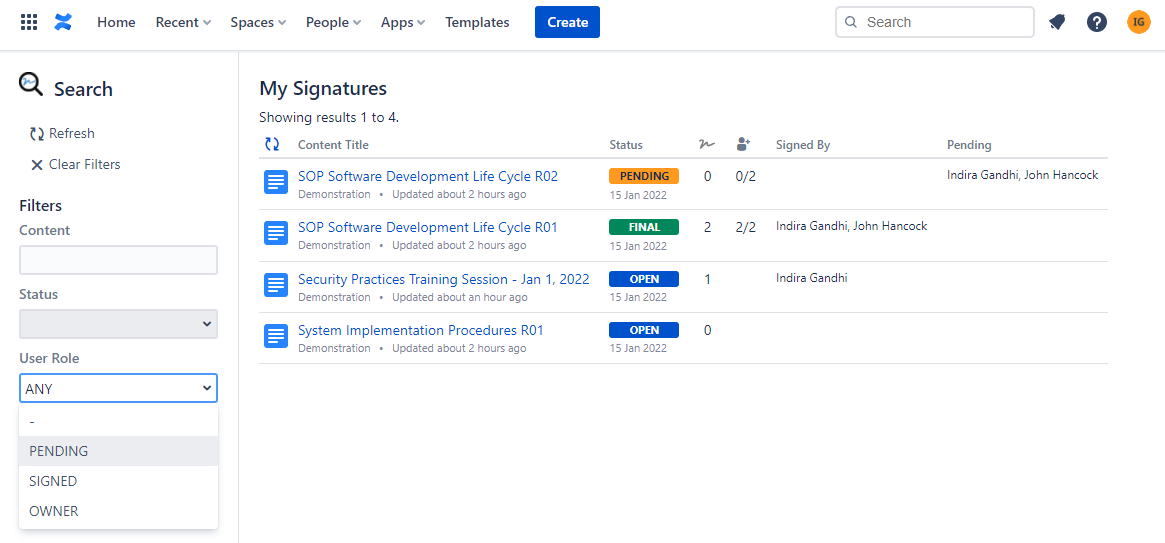Click the top Search box
Image resolution: width=1165 pixels, height=543 pixels.
935,22
